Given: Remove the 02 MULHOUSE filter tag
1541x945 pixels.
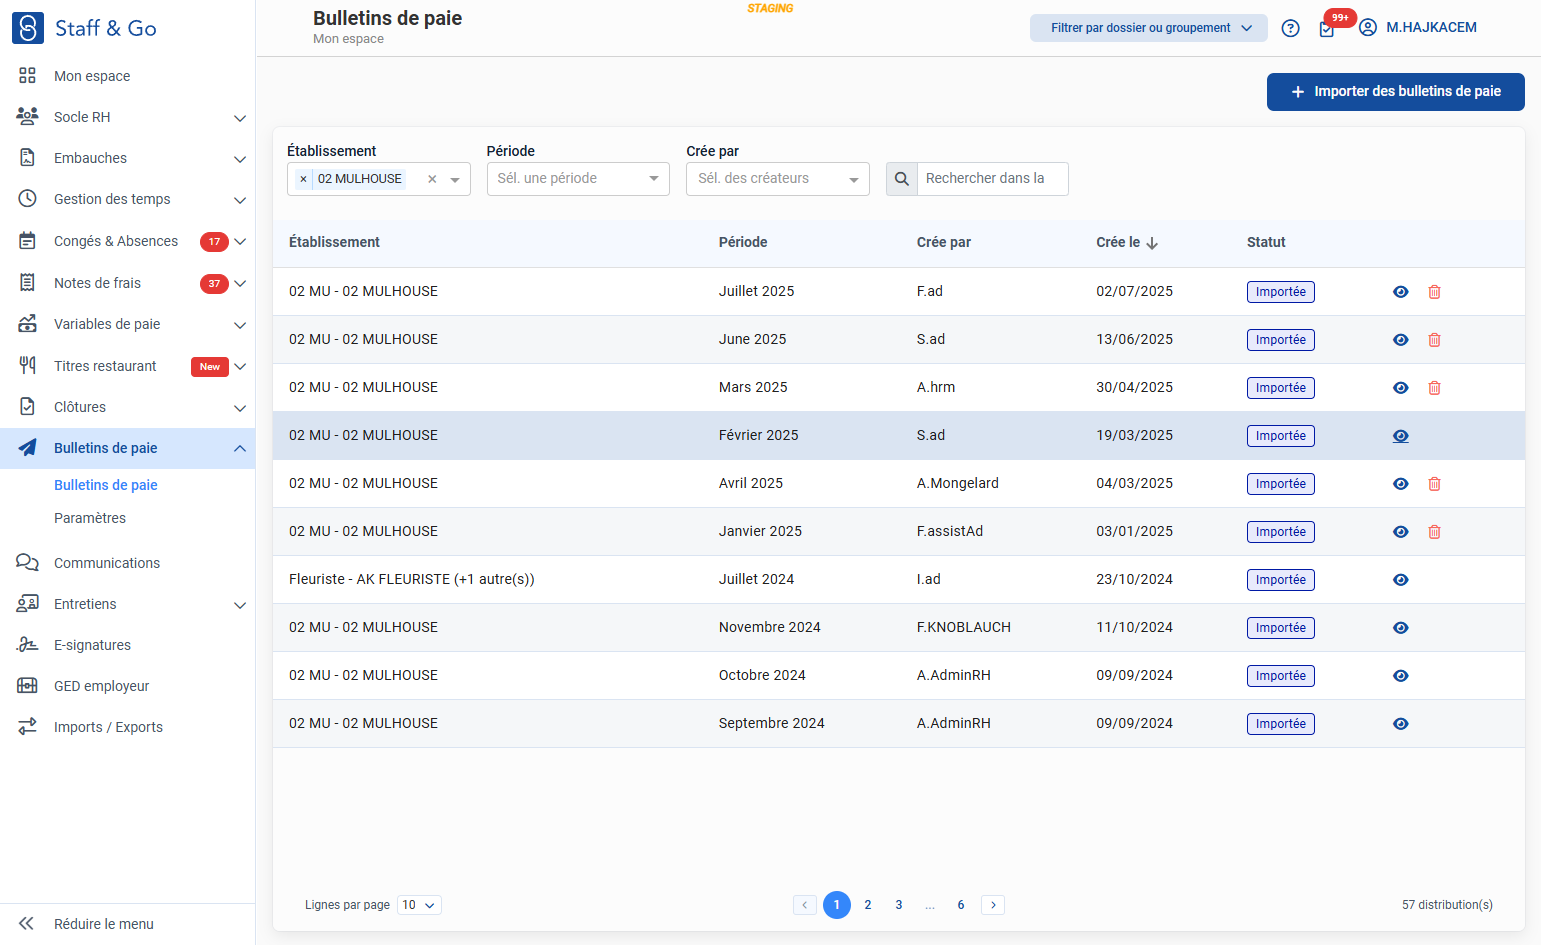Looking at the screenshot, I should [x=304, y=179].
